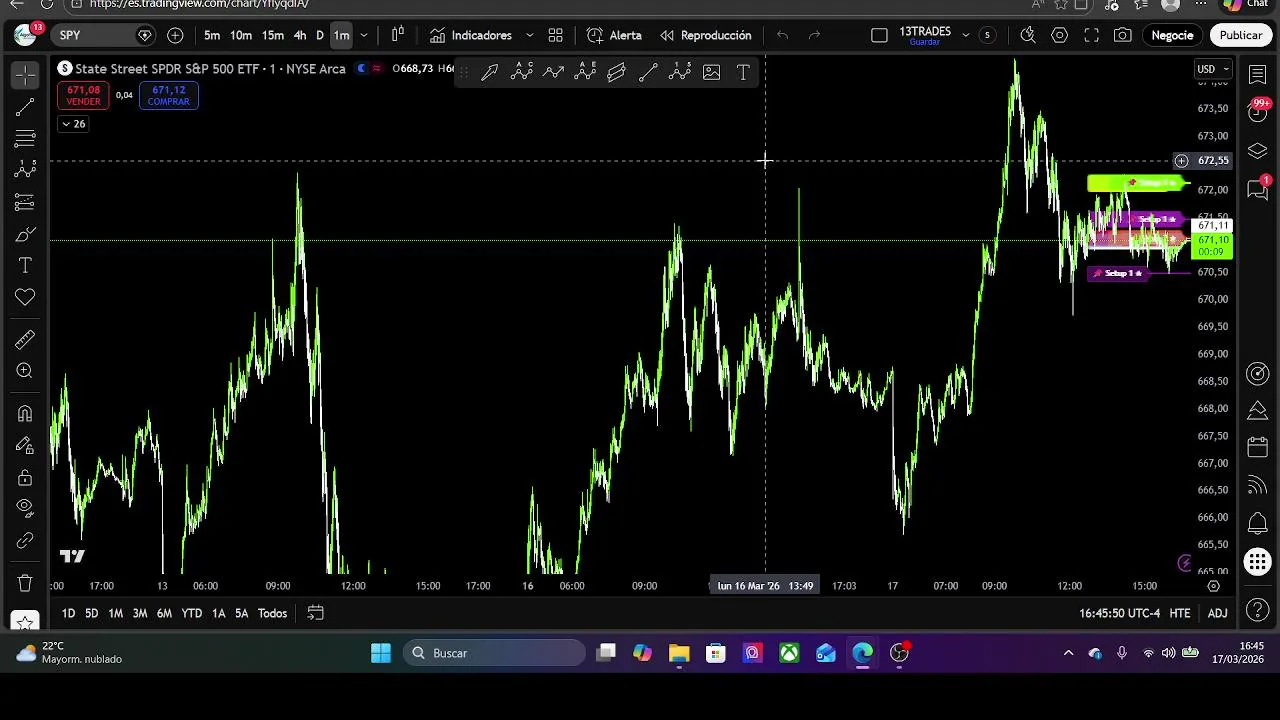Open favorites star at sidebar bottom
Image resolution: width=1280 pixels, height=720 pixels.
pos(25,622)
